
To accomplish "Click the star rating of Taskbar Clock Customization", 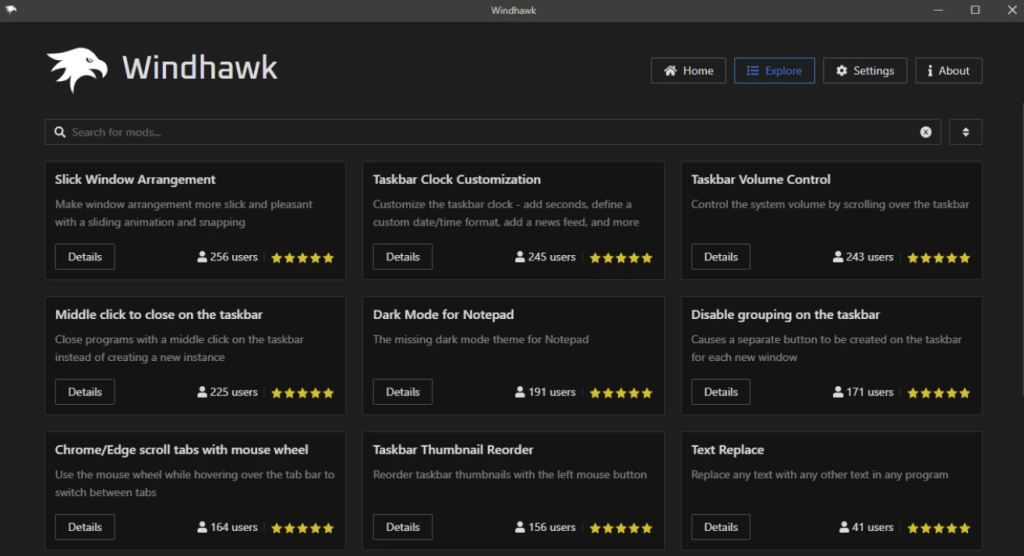I will point(620,257).
